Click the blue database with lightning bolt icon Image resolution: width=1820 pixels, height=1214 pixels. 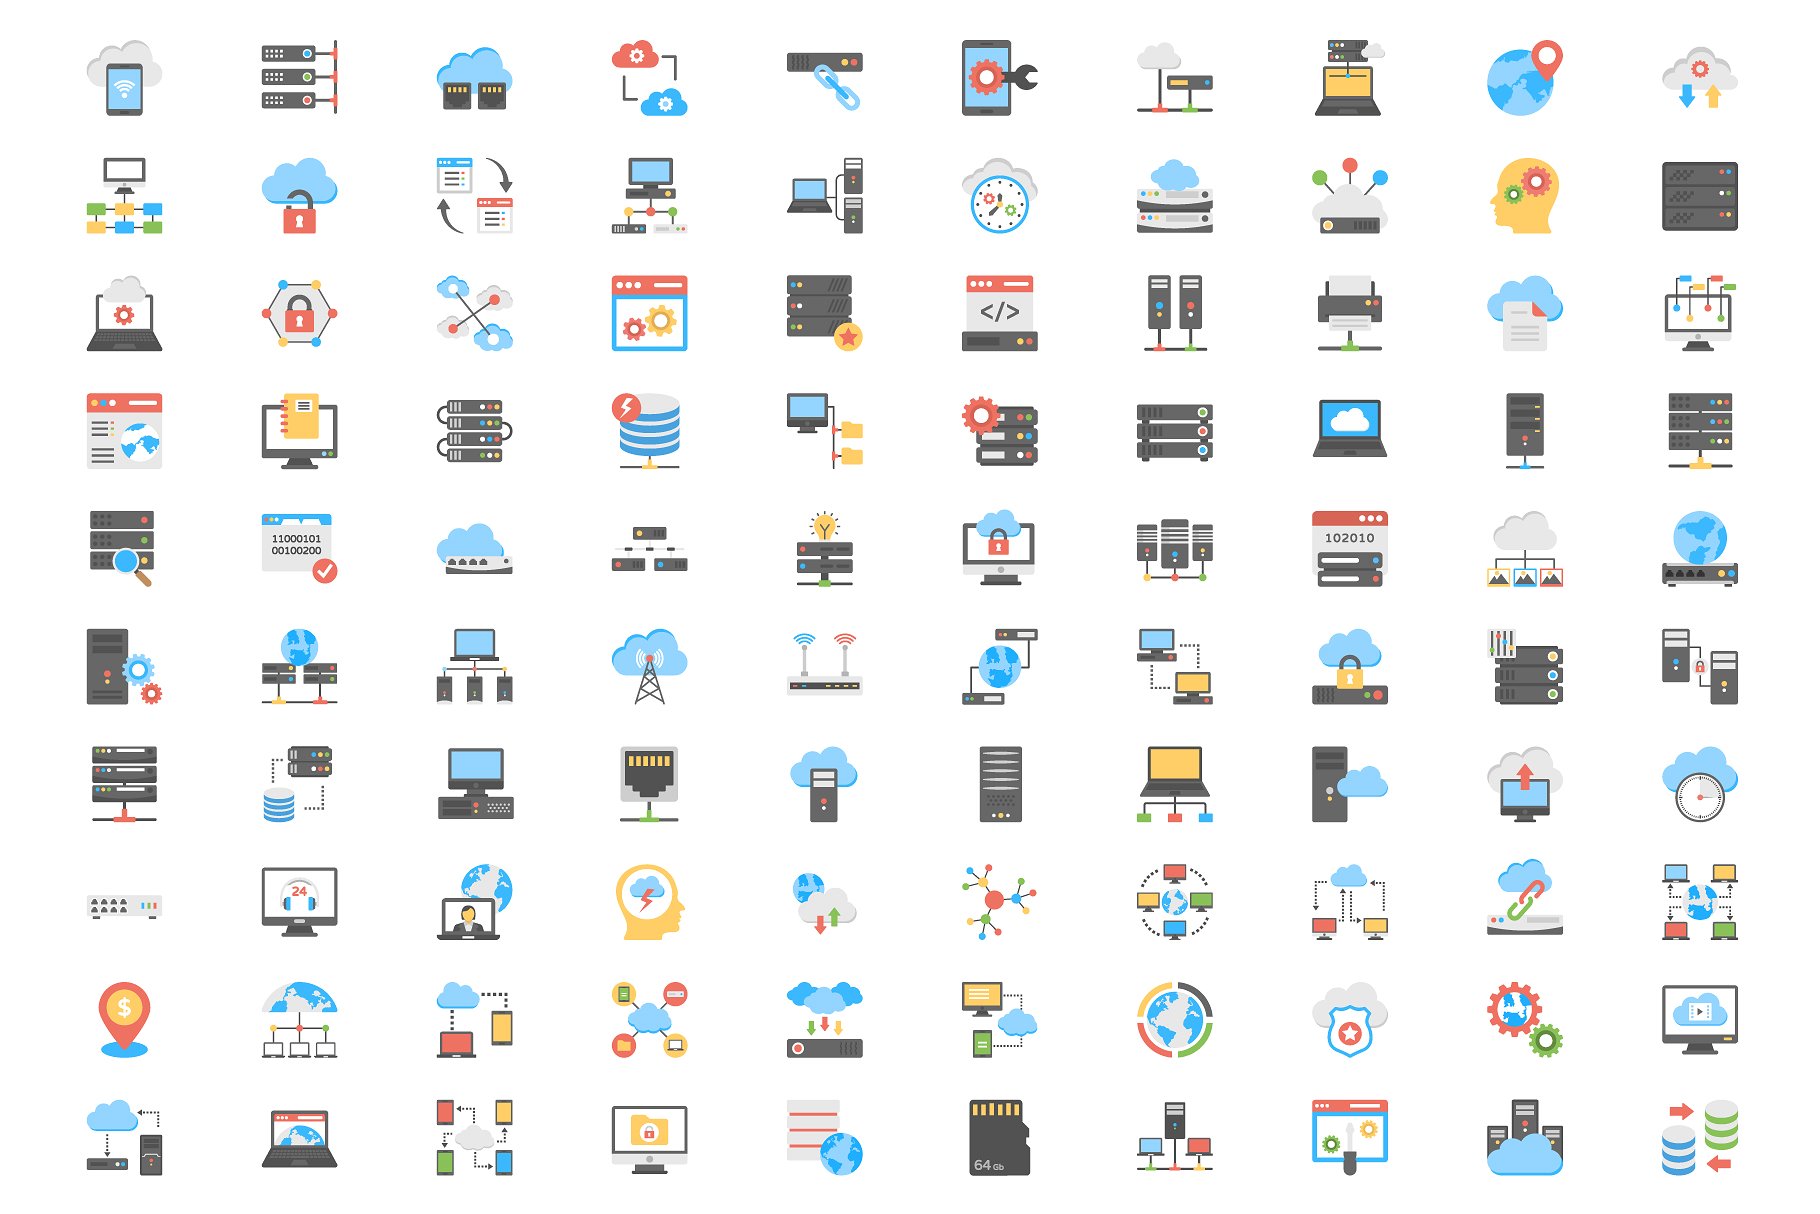(x=647, y=430)
